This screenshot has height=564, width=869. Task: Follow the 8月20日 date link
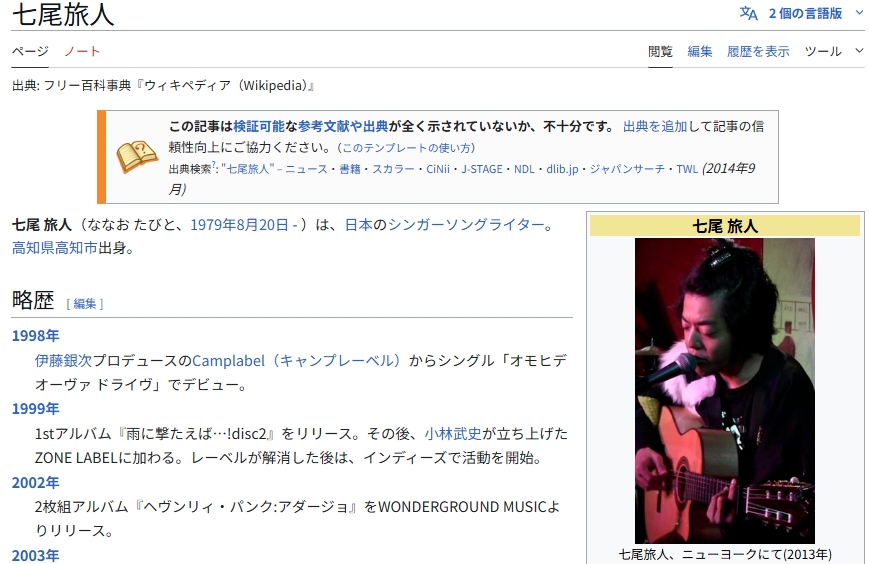click(262, 224)
